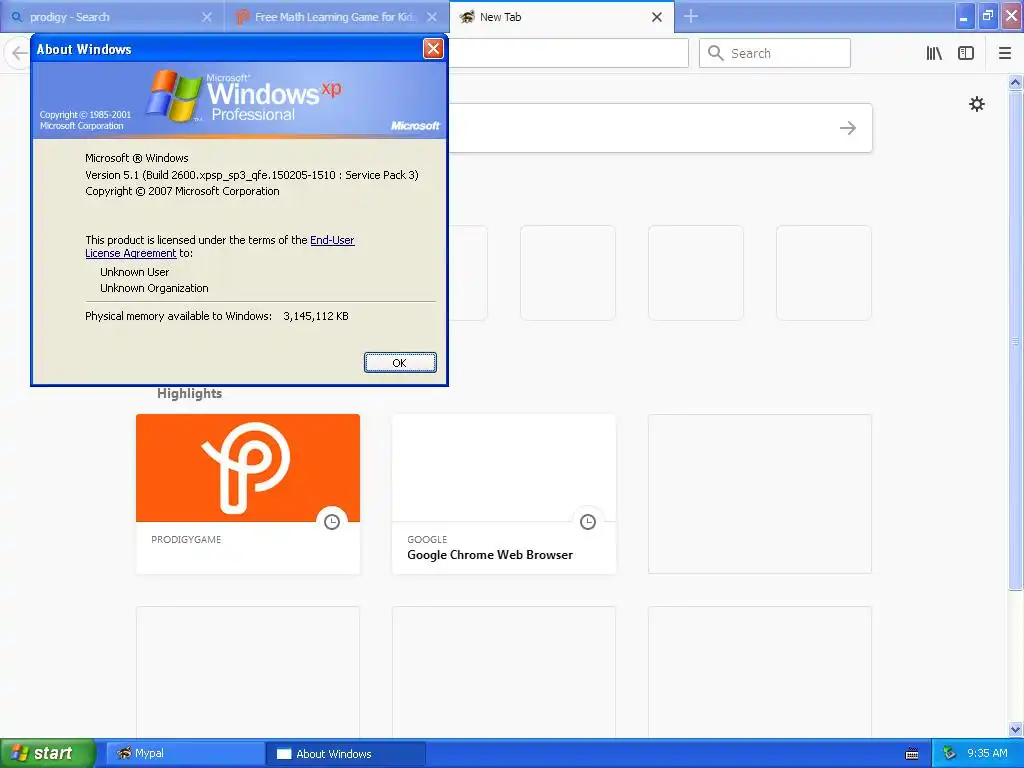Open Google Chrome Web Browser highlight
The height and width of the screenshot is (768, 1024).
click(x=504, y=494)
